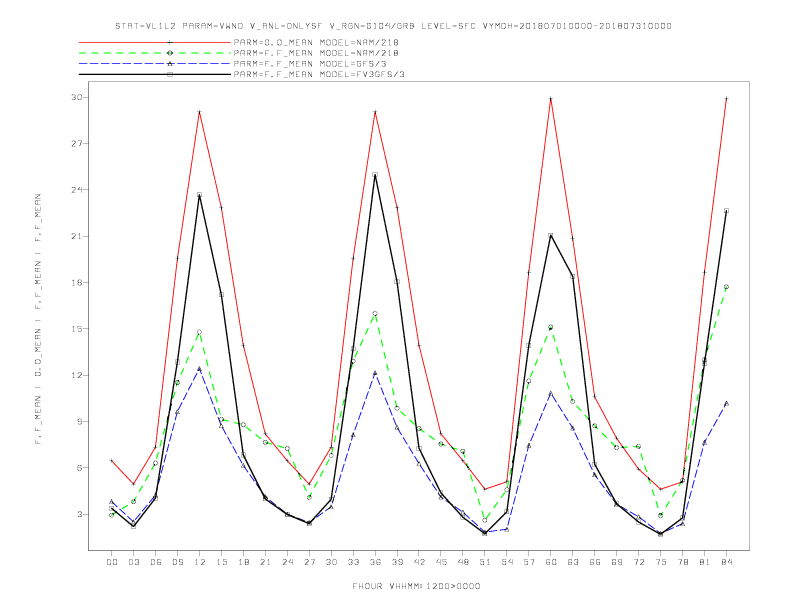Click x-axis tick label 78

[682, 562]
